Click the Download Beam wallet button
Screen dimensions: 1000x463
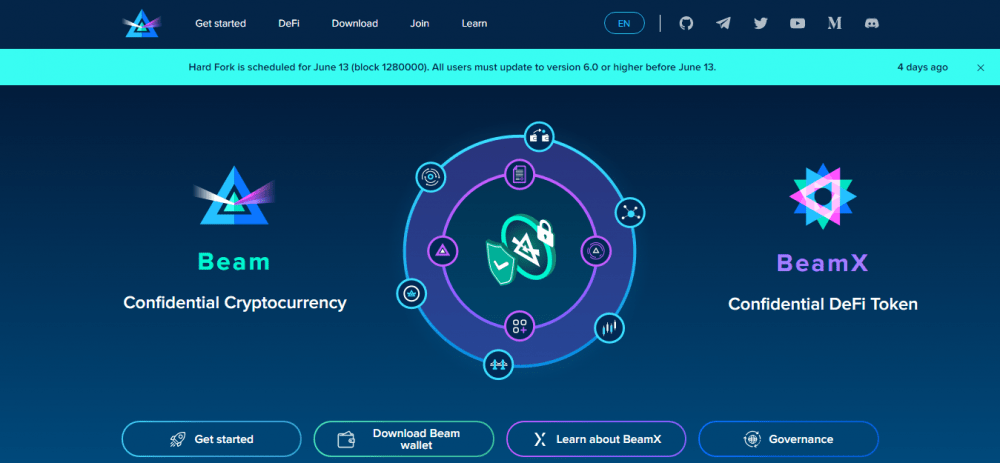tap(404, 439)
